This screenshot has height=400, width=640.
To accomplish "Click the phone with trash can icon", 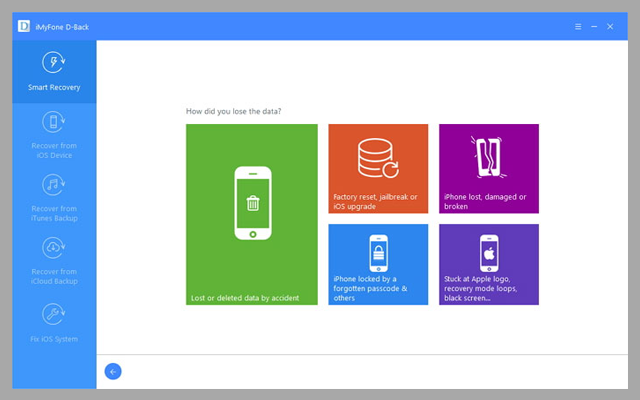I will click(x=252, y=203).
